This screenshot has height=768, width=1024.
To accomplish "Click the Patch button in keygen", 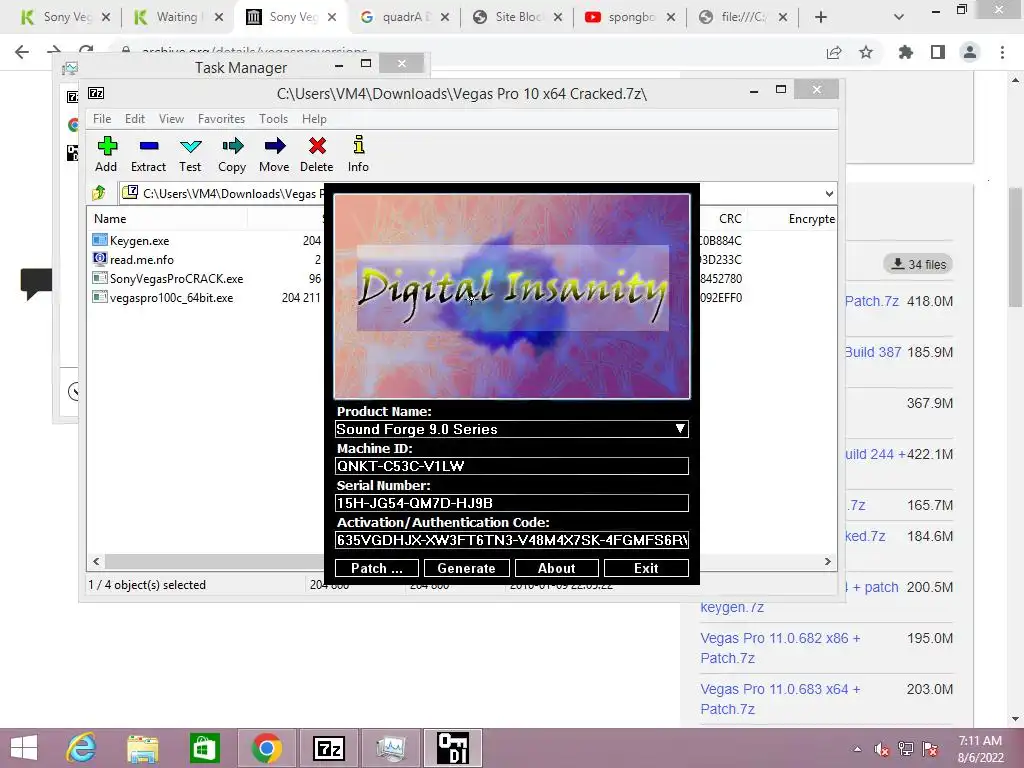I will click(x=377, y=568).
